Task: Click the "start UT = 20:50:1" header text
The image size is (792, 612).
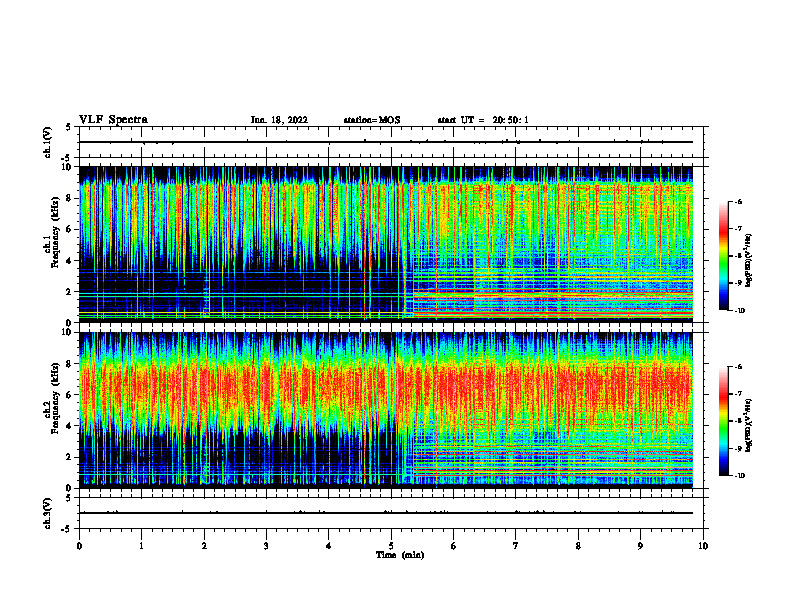Action: pyautogui.click(x=483, y=120)
